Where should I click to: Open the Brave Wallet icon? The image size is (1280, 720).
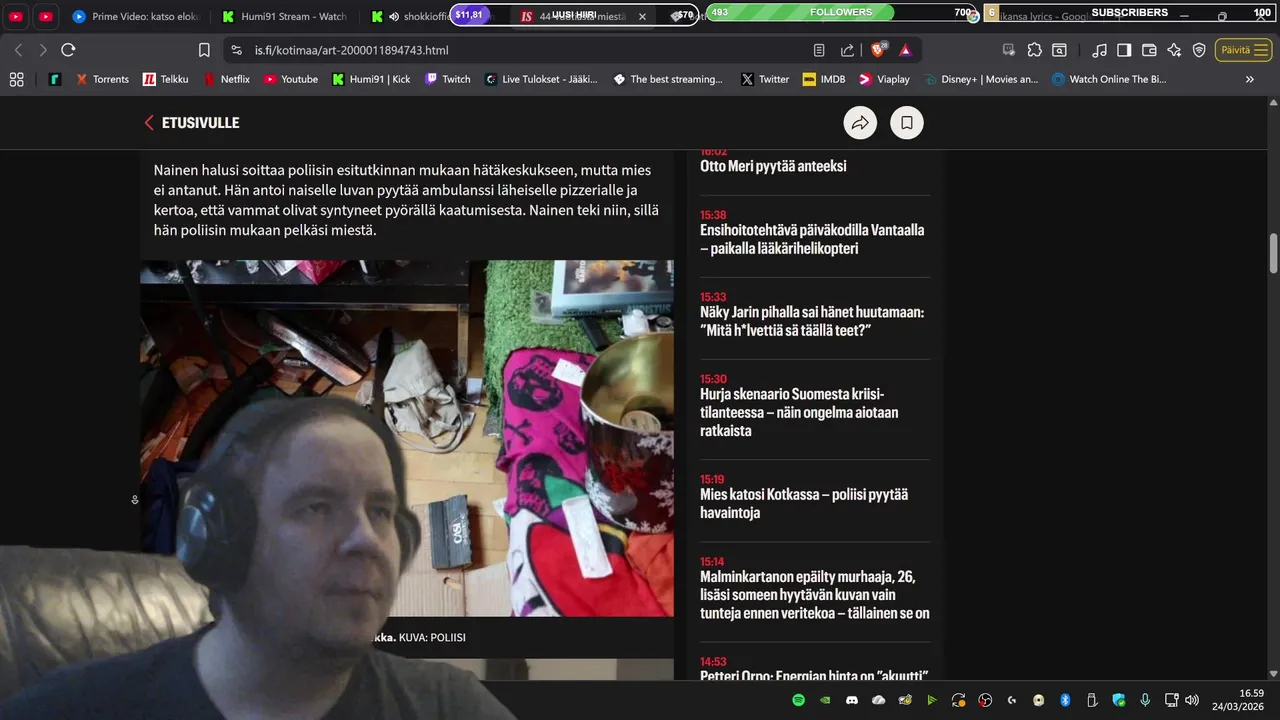1149,50
